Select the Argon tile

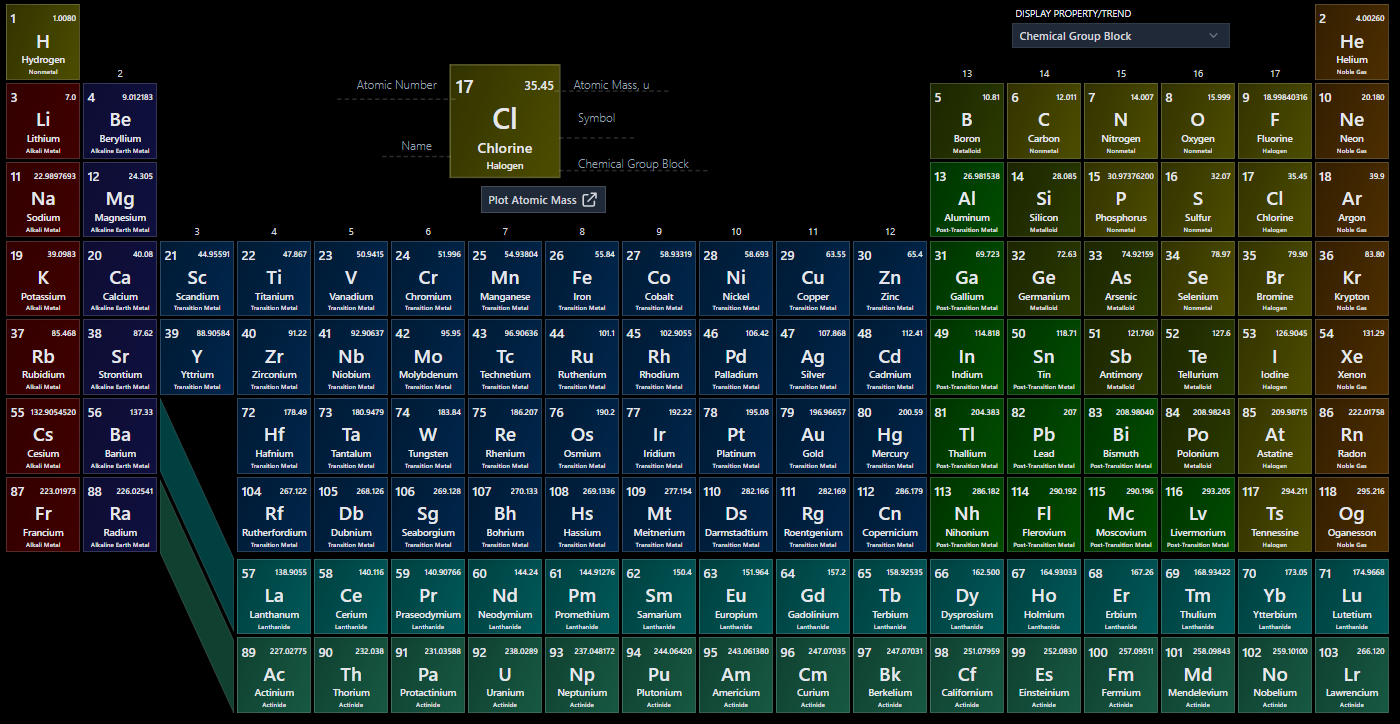point(1352,200)
